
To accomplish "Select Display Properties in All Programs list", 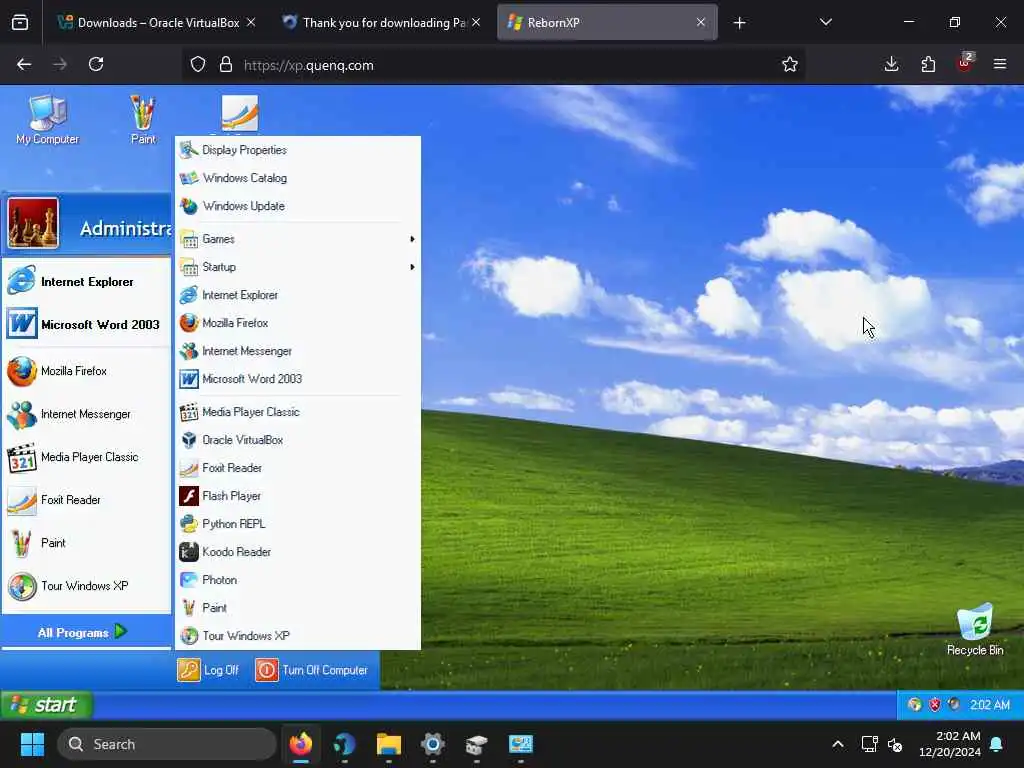I will pyautogui.click(x=298, y=150).
